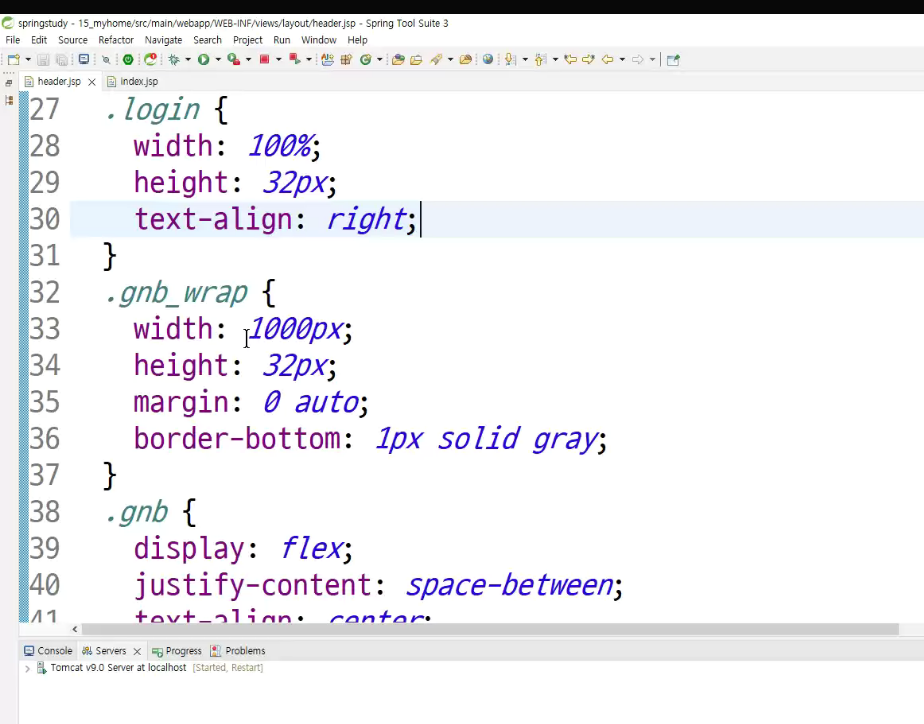Expand the Stop dropdown arrow

[x=279, y=59]
